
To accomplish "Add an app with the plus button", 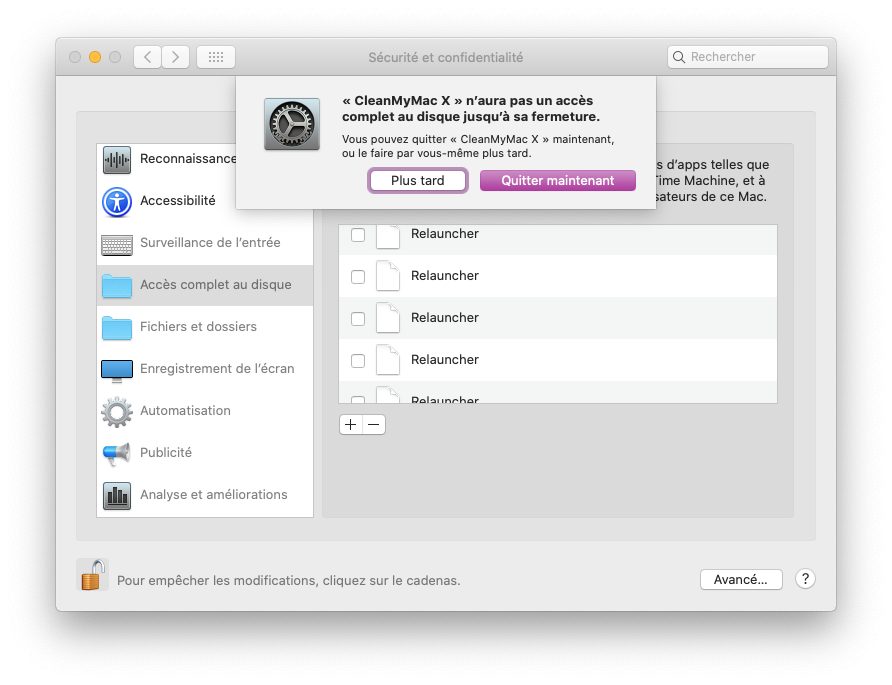I will pyautogui.click(x=350, y=425).
